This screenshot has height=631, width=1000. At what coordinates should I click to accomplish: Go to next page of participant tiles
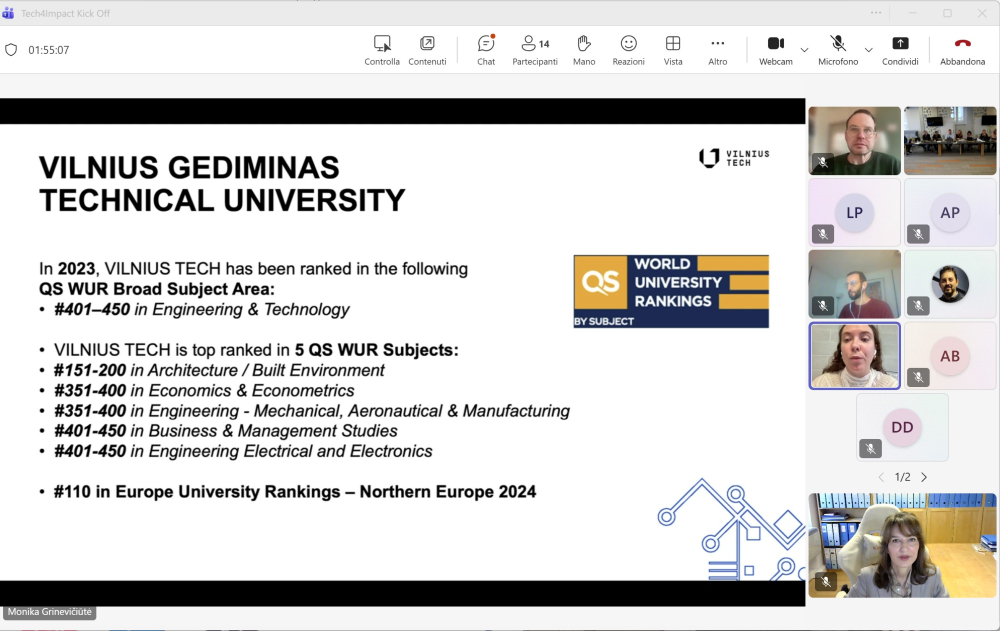[924, 477]
